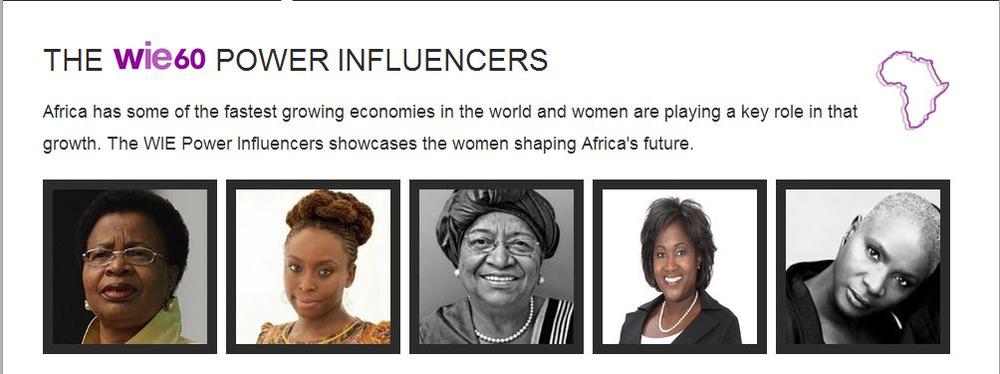Click the pearl necklace in the fourth portrait
The width and height of the screenshot is (1000, 374).
(678, 316)
